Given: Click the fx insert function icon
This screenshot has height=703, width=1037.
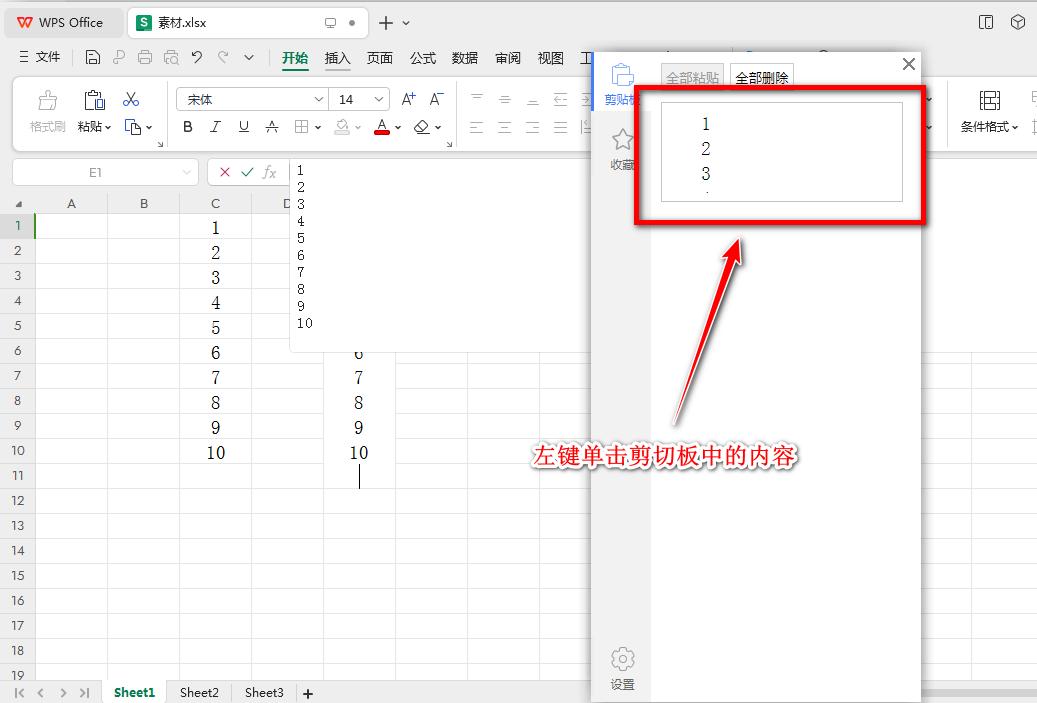Looking at the screenshot, I should (269, 172).
